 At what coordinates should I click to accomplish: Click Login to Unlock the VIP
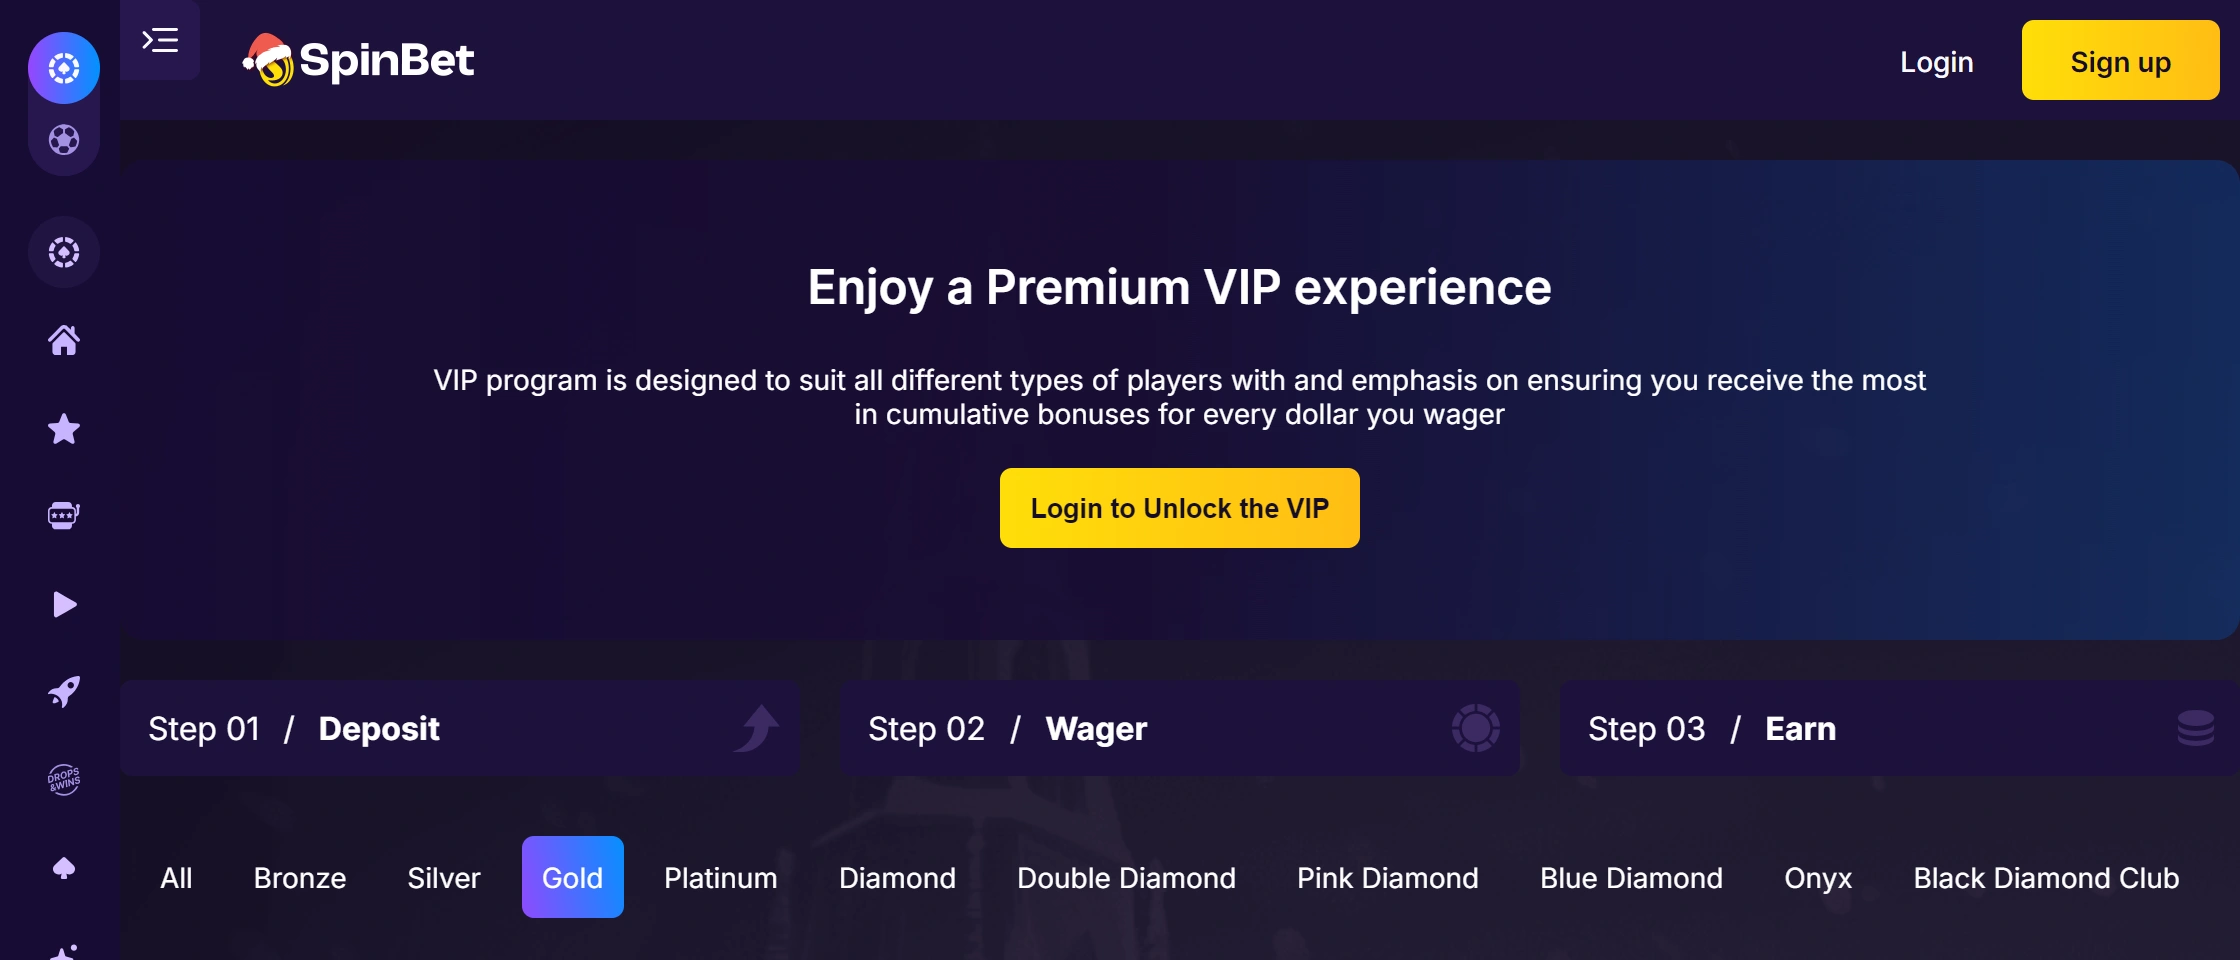tap(1179, 508)
